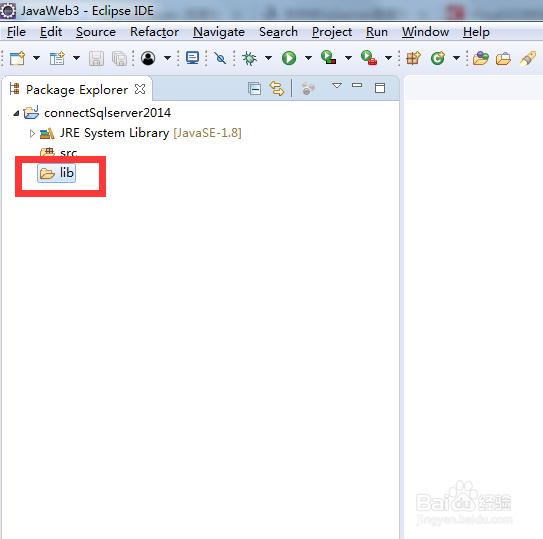The height and width of the screenshot is (539, 543).
Task: Click the focus on task icon
Action: tap(308, 89)
